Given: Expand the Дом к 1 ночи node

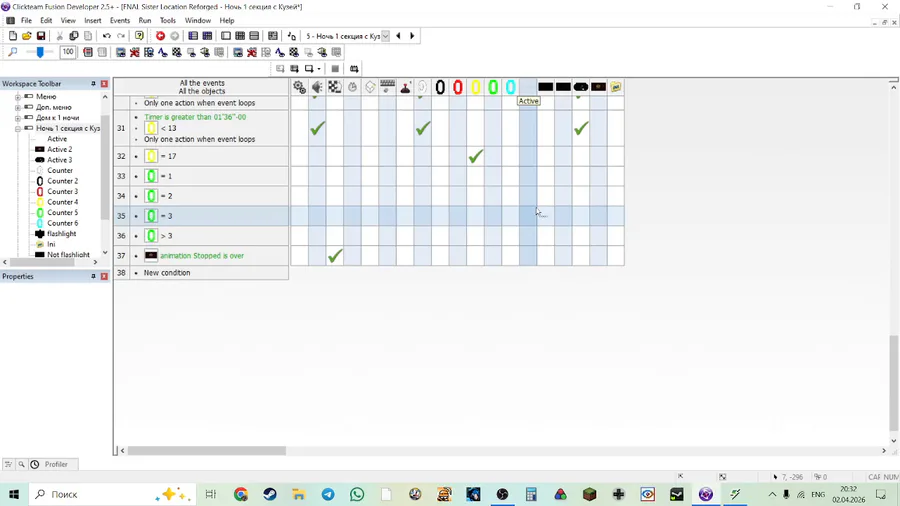Looking at the screenshot, I should pyautogui.click(x=18, y=118).
